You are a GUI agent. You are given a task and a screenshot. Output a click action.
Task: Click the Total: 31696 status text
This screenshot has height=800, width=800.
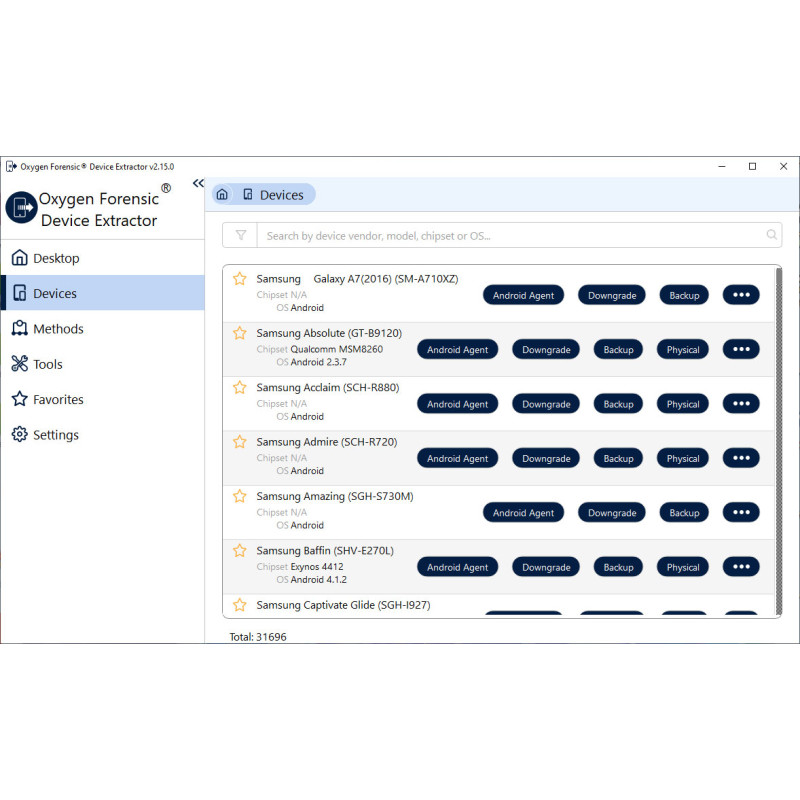(258, 637)
